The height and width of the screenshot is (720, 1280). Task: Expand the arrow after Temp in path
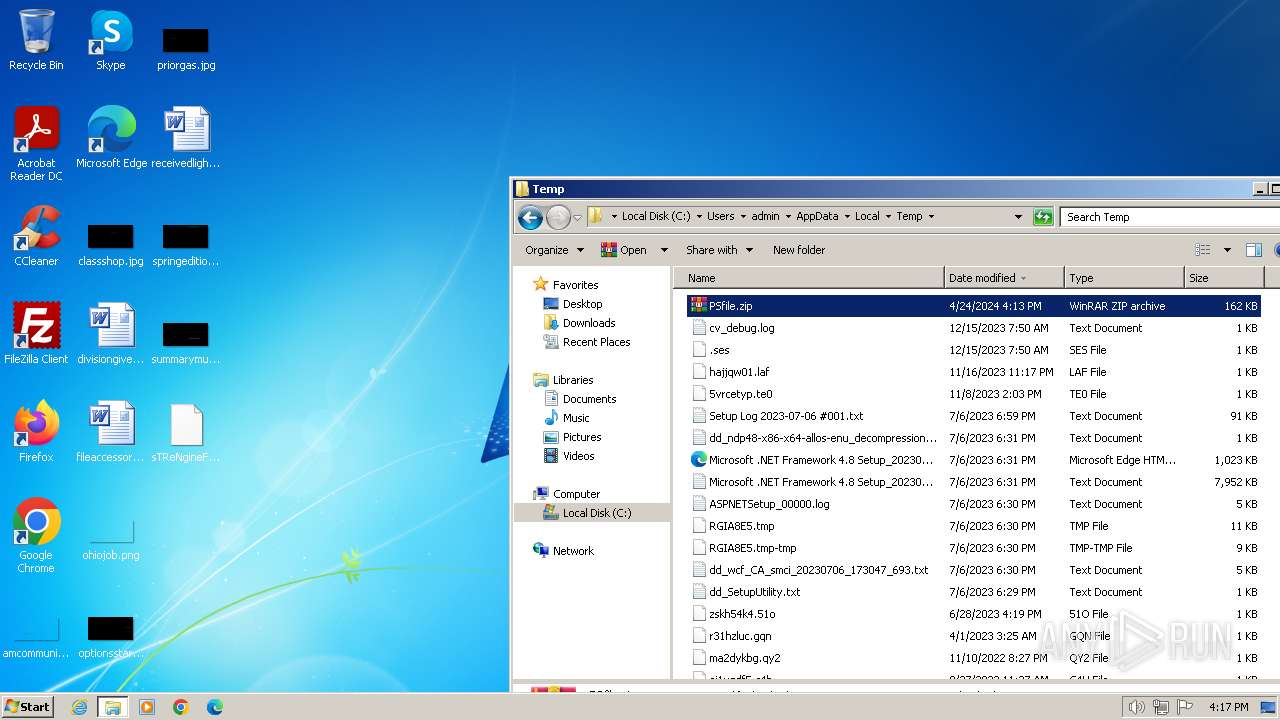pyautogui.click(x=931, y=216)
